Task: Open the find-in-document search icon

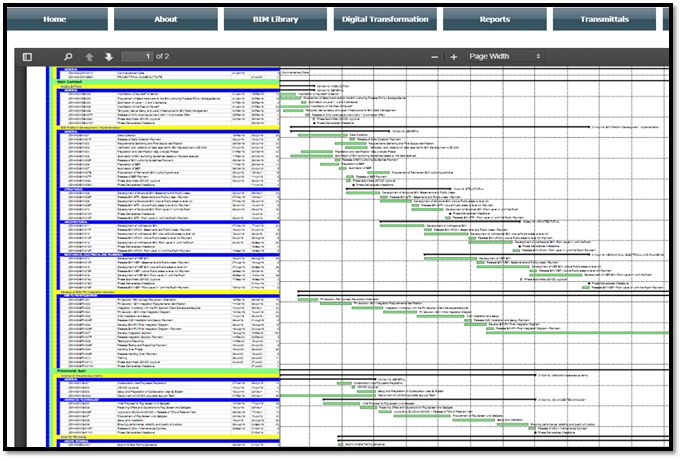Action: tap(68, 57)
